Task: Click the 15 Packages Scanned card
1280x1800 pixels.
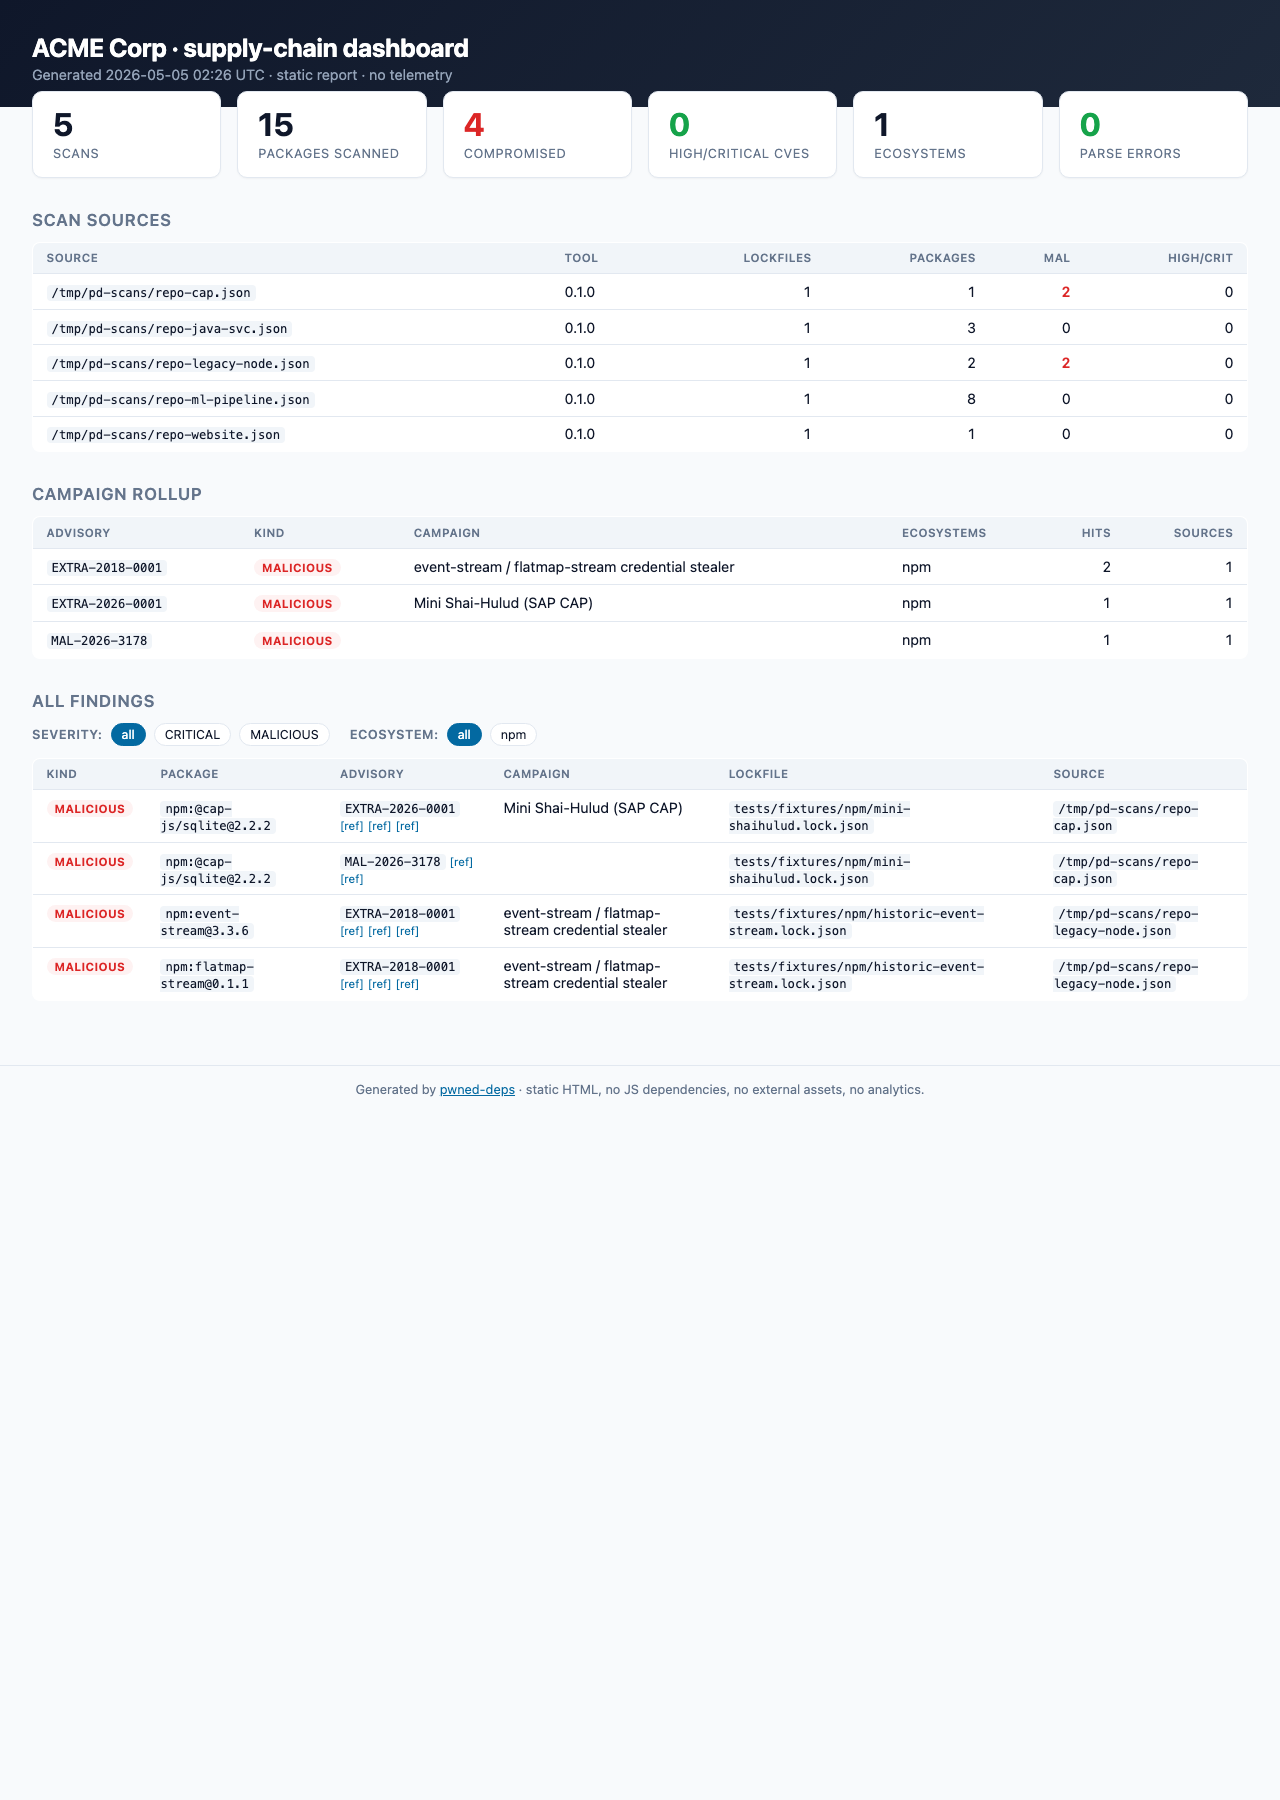Action: click(x=332, y=135)
